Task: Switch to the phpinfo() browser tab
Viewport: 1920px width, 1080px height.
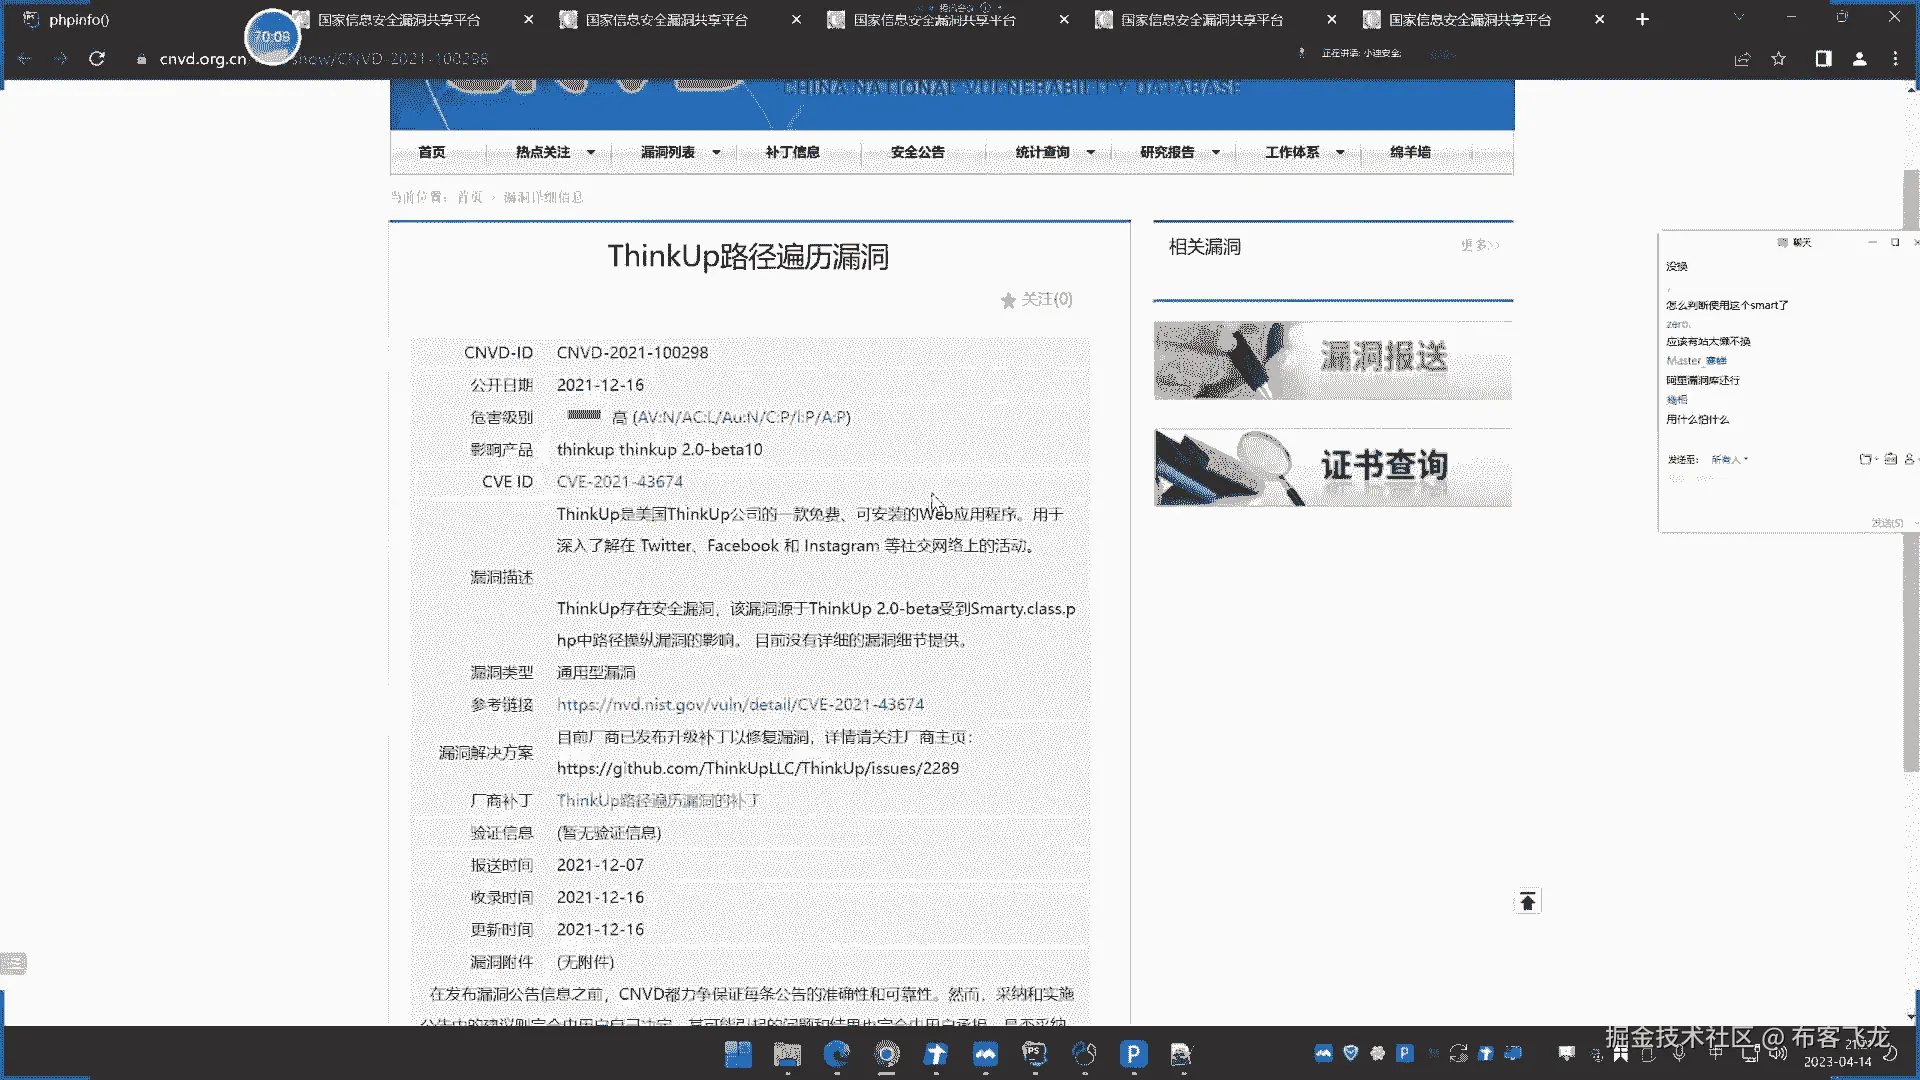Action: pos(80,19)
